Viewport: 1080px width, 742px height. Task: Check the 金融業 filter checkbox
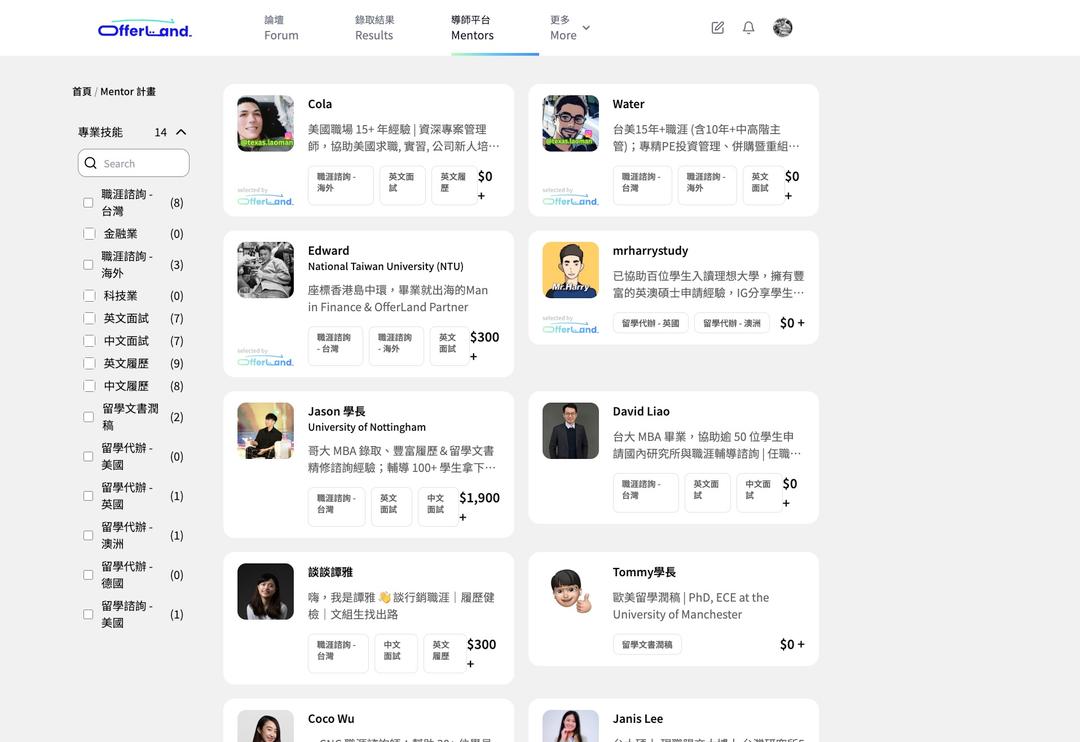(x=89, y=234)
